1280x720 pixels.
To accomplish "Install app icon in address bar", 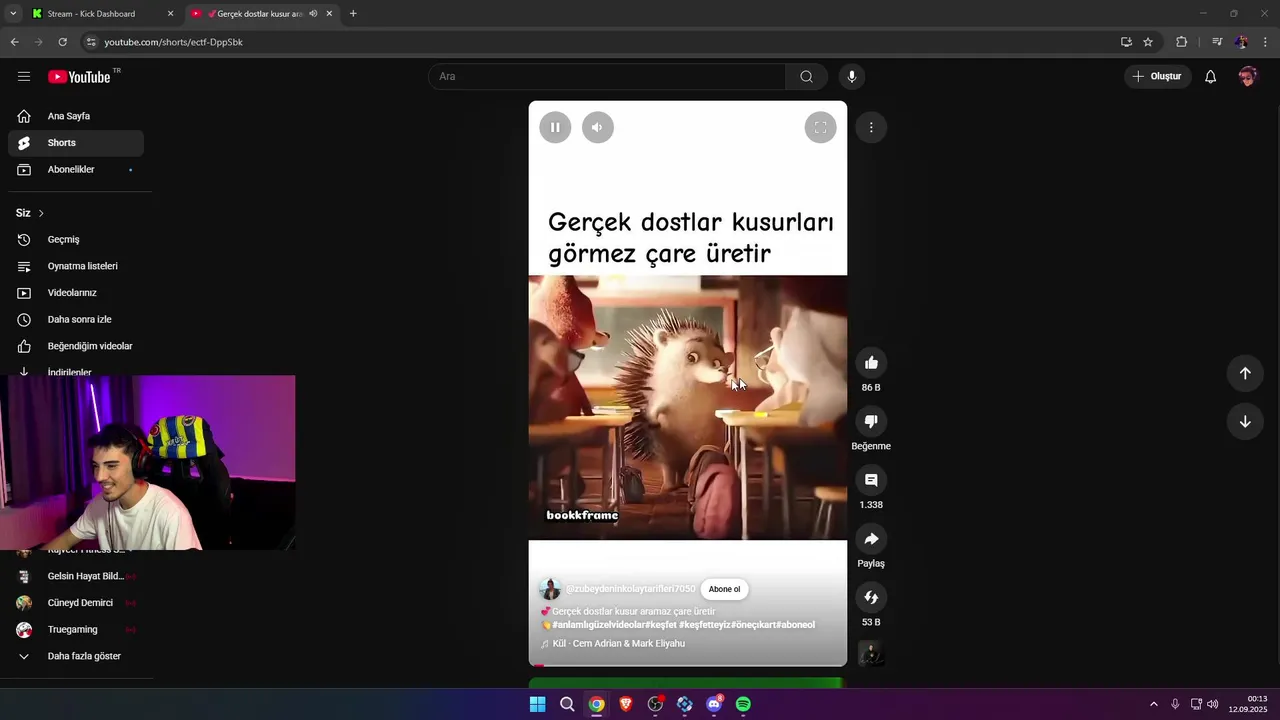I will [1126, 42].
